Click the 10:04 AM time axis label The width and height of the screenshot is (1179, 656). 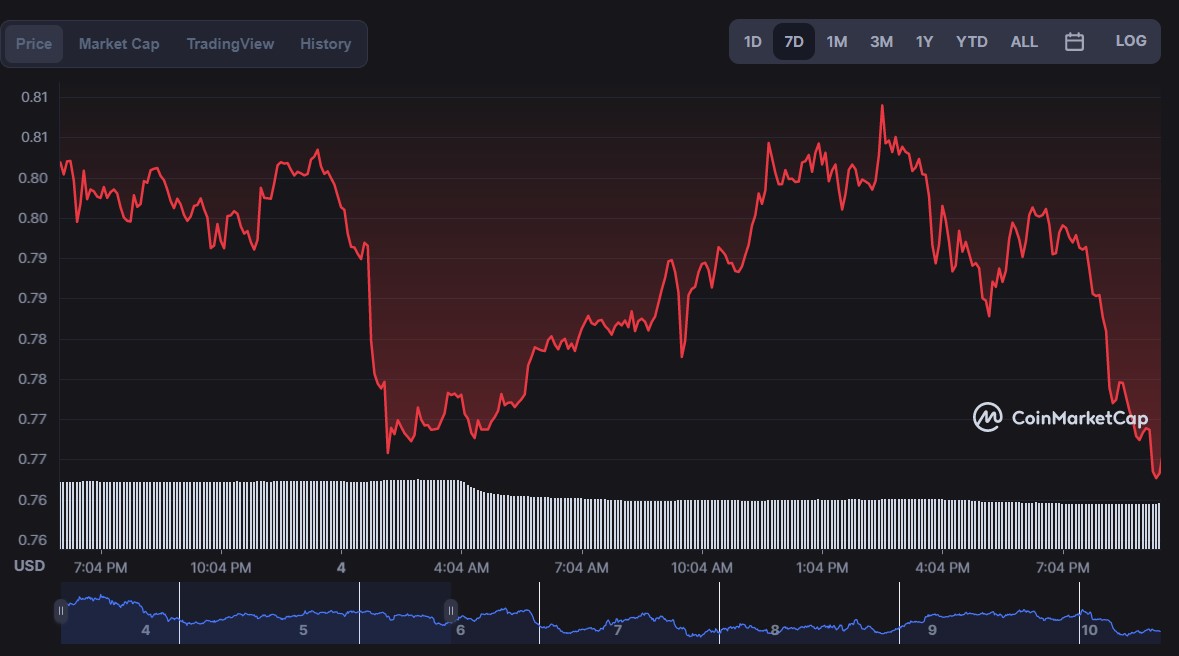[702, 568]
